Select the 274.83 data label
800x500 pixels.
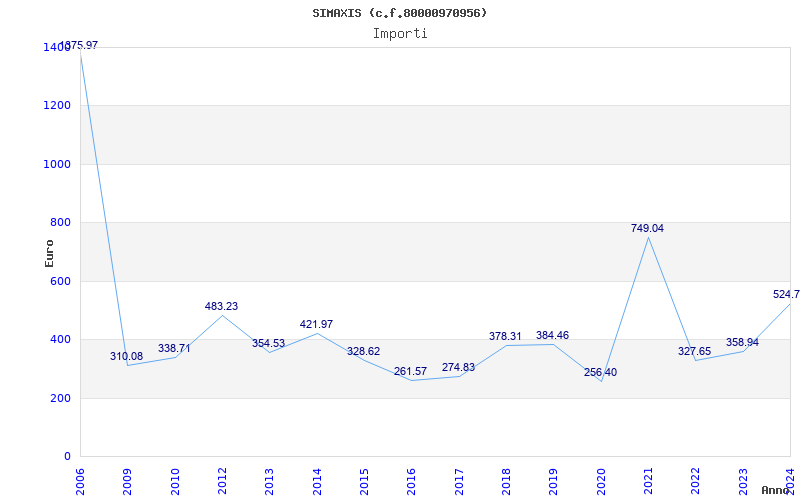point(458,367)
